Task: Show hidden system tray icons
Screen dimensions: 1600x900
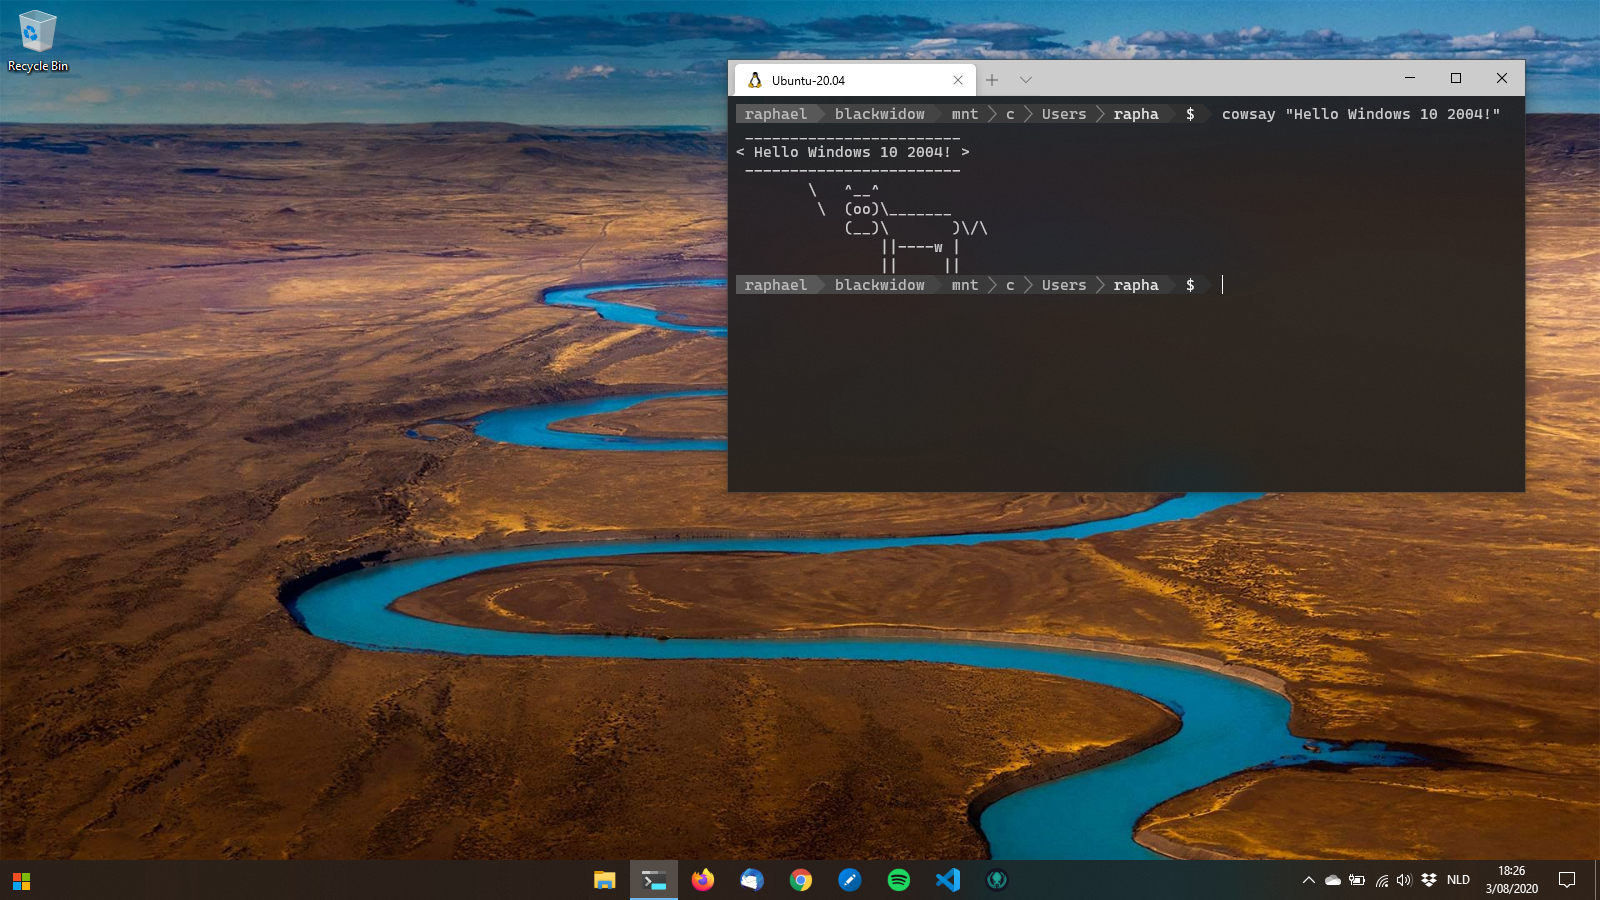Action: point(1308,880)
